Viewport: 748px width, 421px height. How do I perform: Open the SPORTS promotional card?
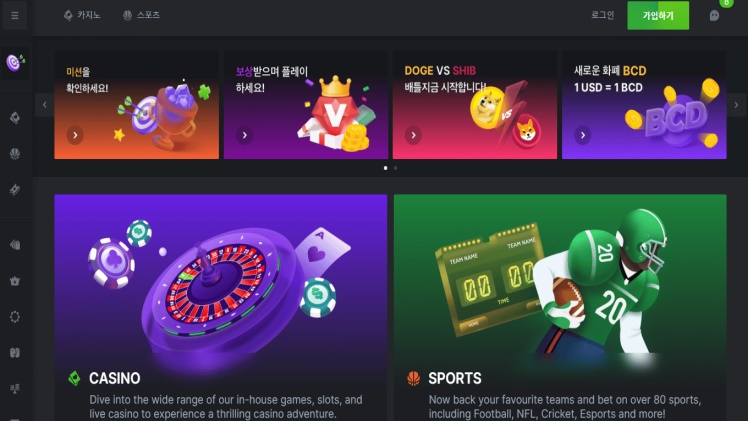coord(560,308)
